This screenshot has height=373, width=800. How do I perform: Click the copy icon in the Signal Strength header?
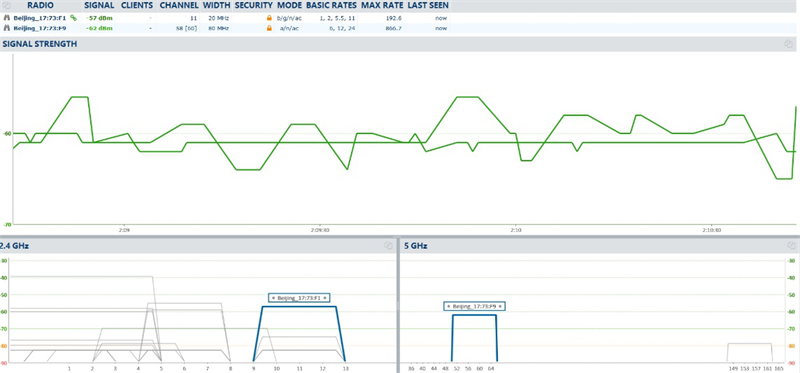coord(788,44)
